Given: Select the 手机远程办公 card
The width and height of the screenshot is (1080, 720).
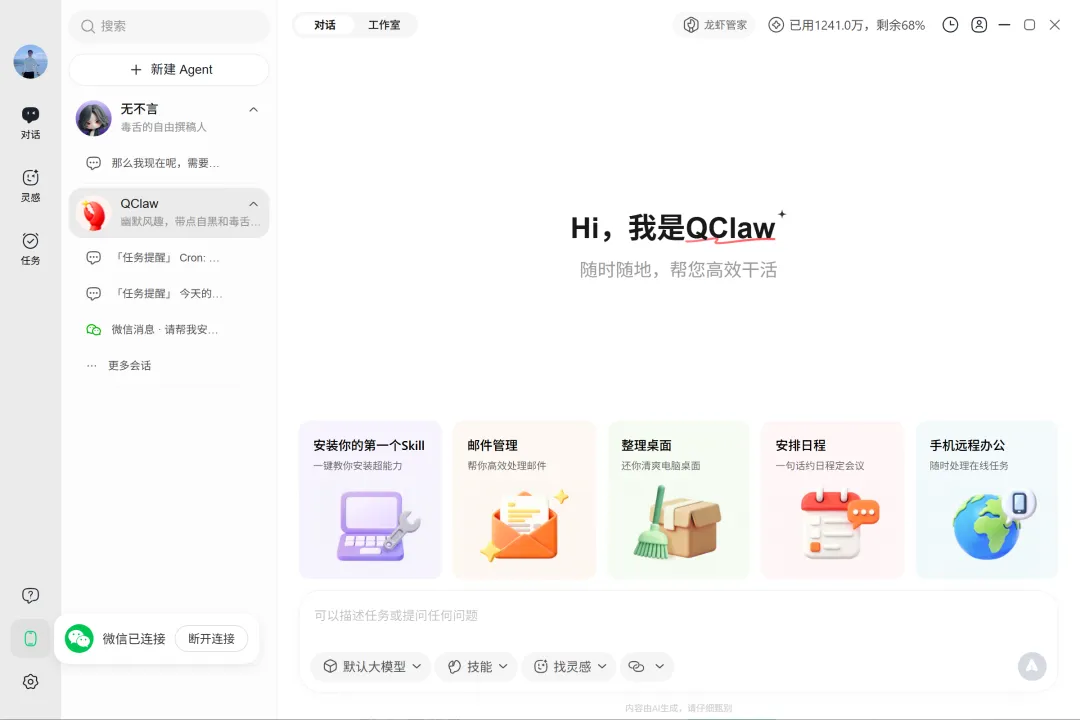Looking at the screenshot, I should [986, 500].
